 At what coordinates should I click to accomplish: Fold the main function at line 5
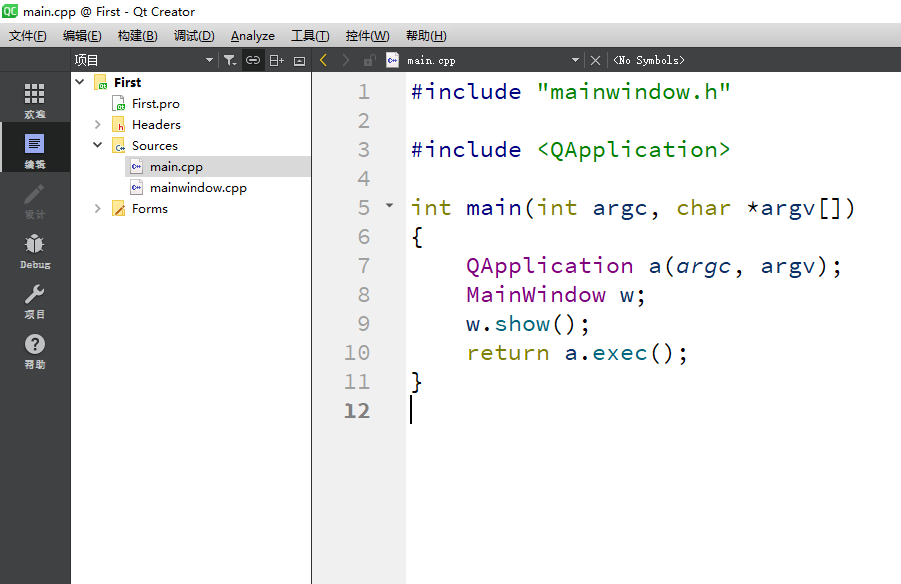[x=390, y=205]
